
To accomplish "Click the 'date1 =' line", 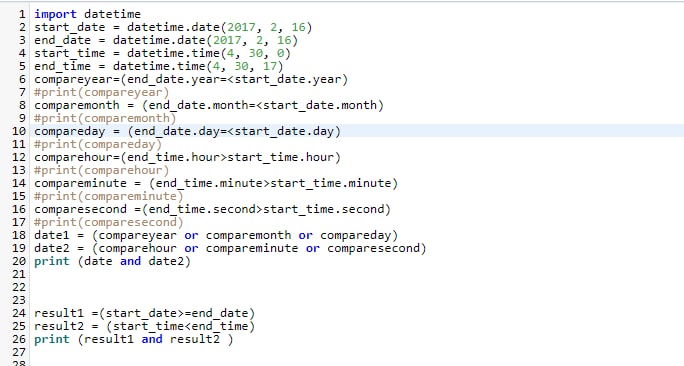I will [x=216, y=235].
